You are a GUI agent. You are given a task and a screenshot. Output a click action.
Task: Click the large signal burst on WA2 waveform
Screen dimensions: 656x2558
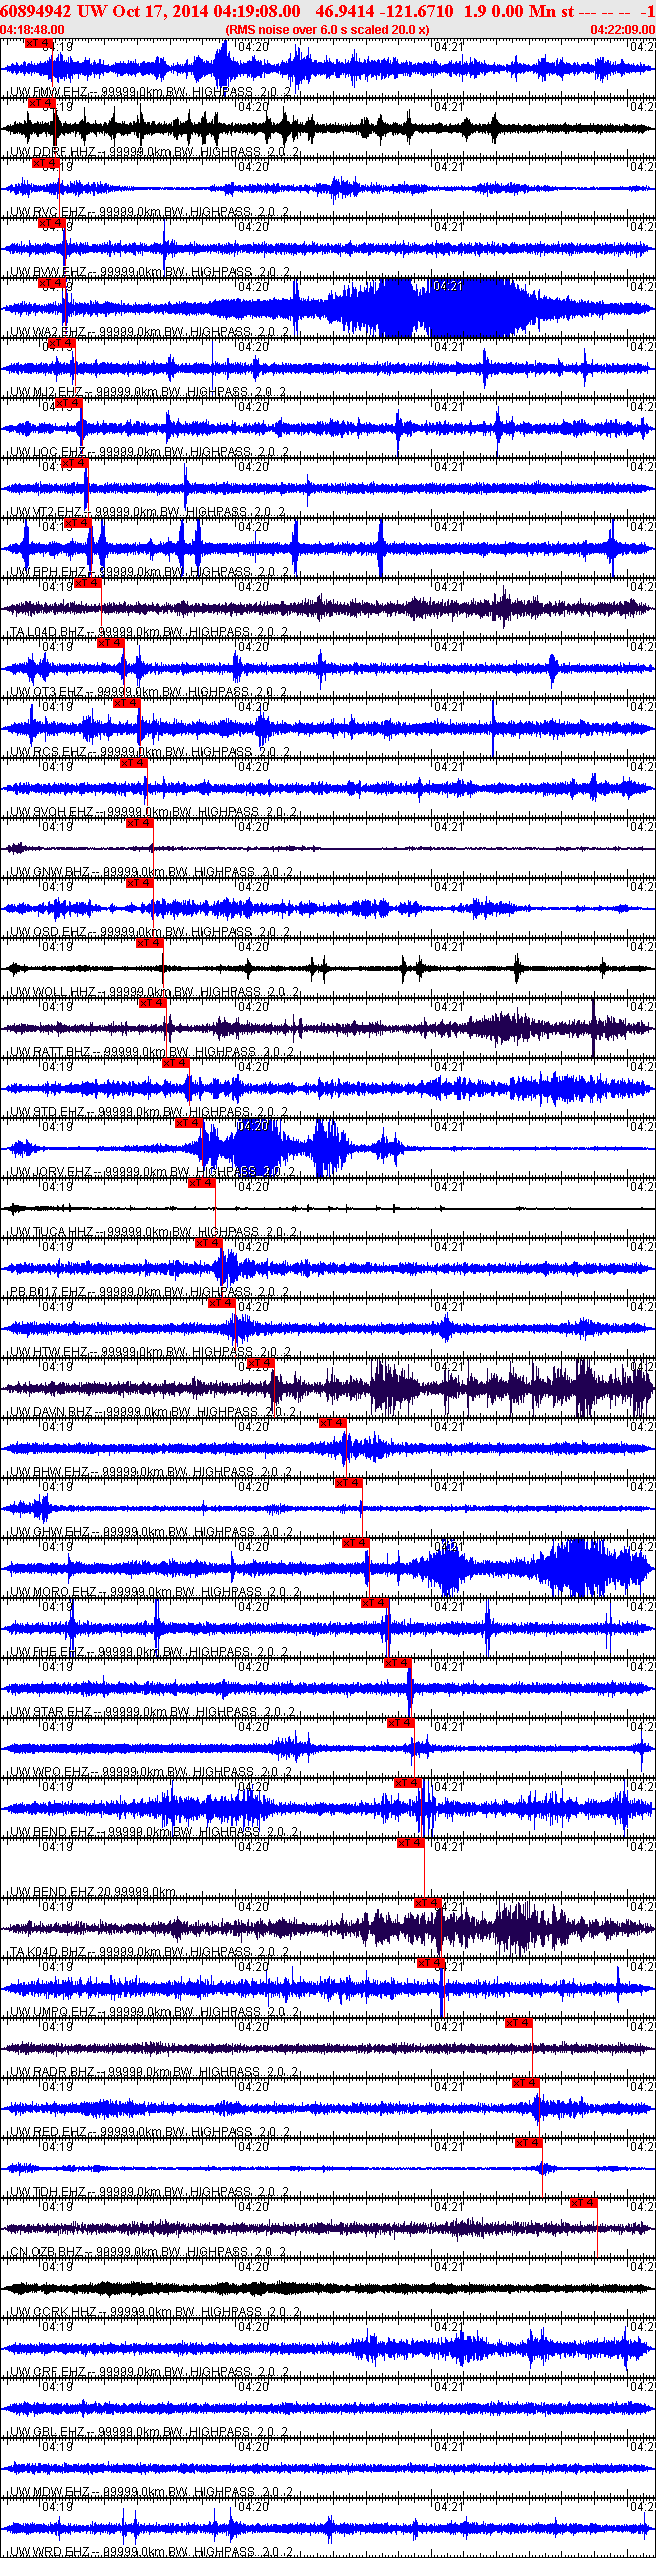(x=430, y=308)
